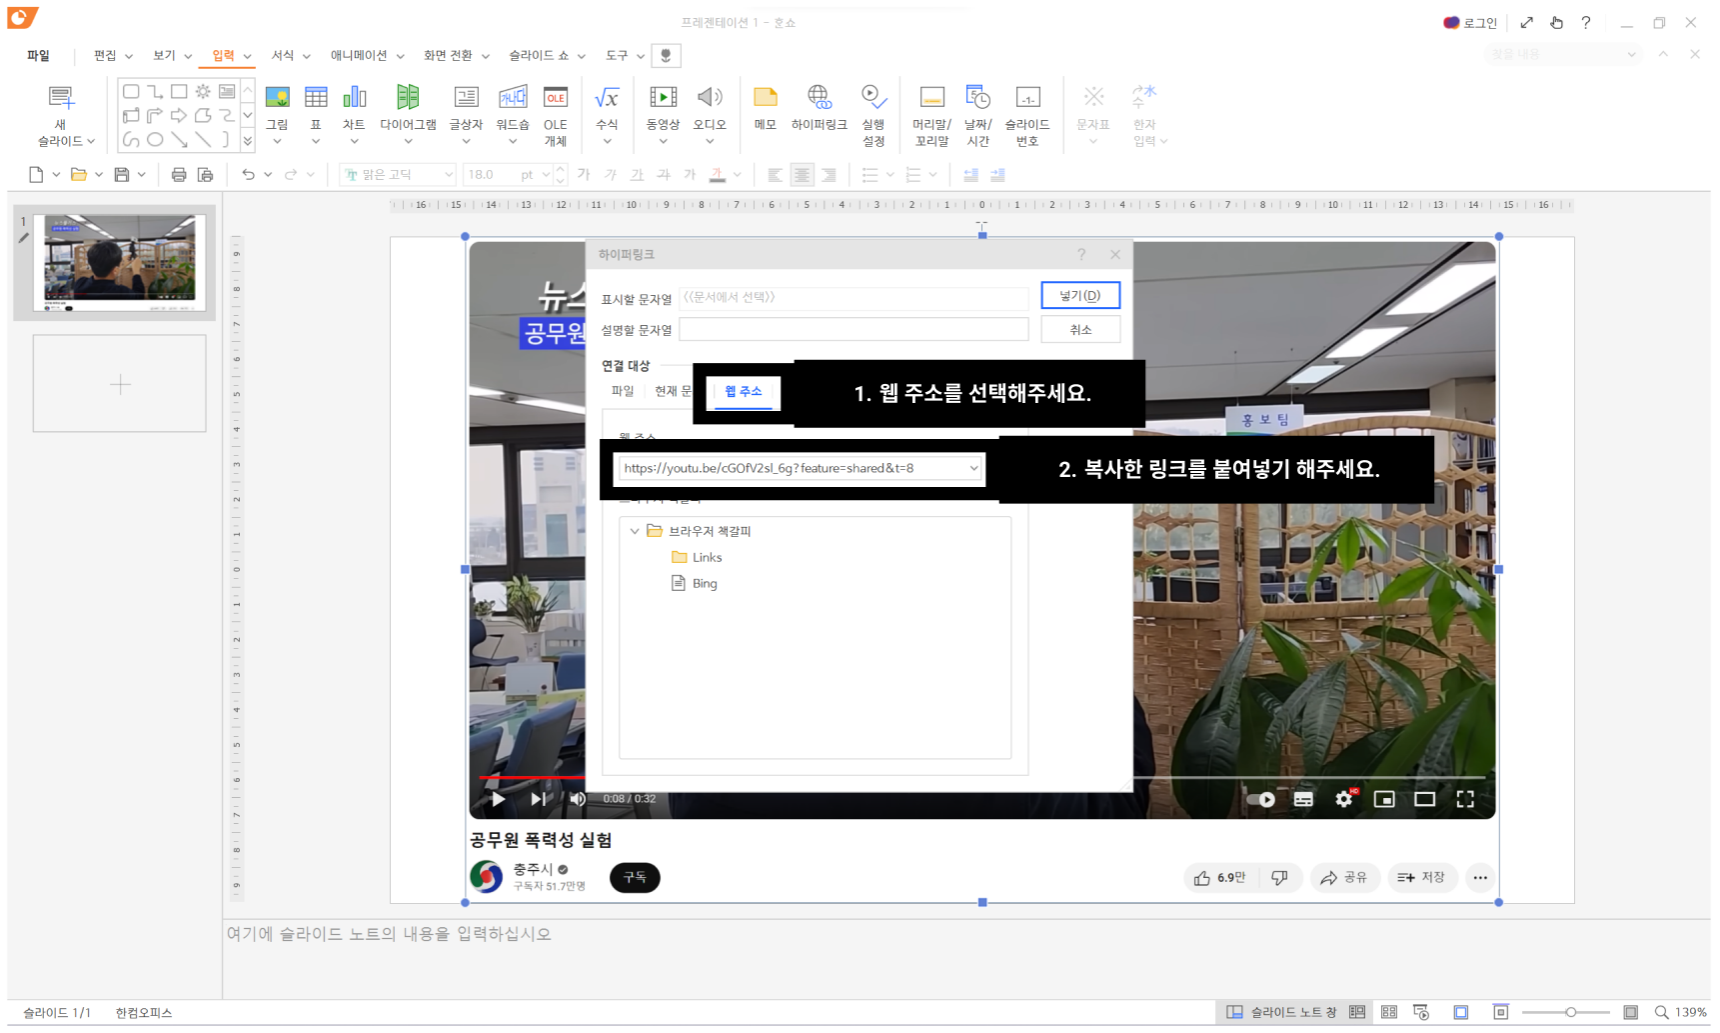The height and width of the screenshot is (1033, 1720).
Task: Click the 넣기(D) button
Action: coord(1081,295)
